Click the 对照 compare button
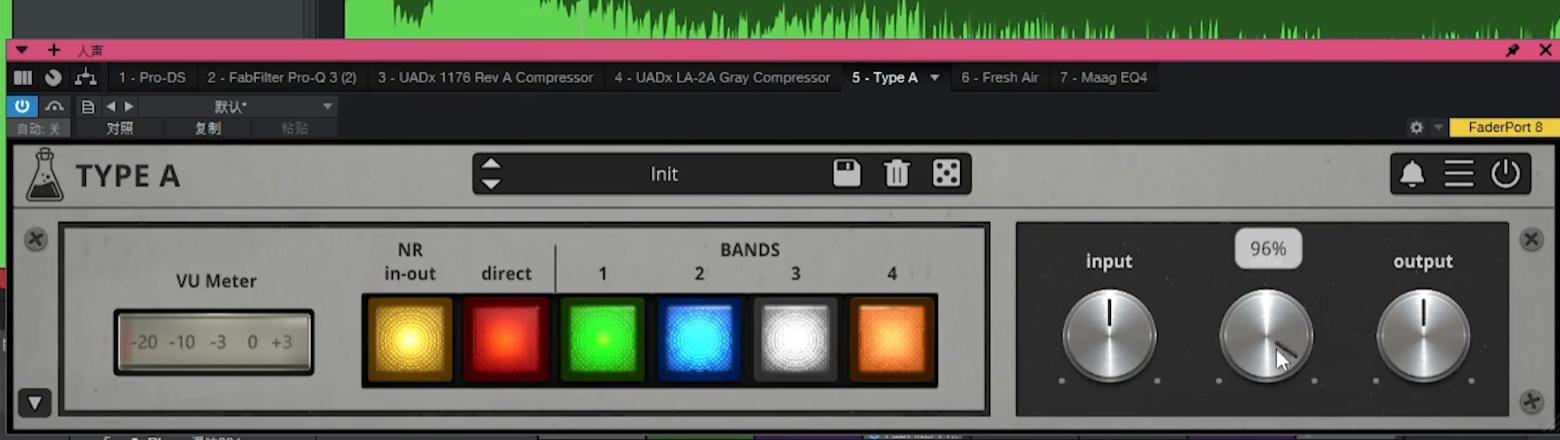1560x440 pixels. (x=120, y=129)
